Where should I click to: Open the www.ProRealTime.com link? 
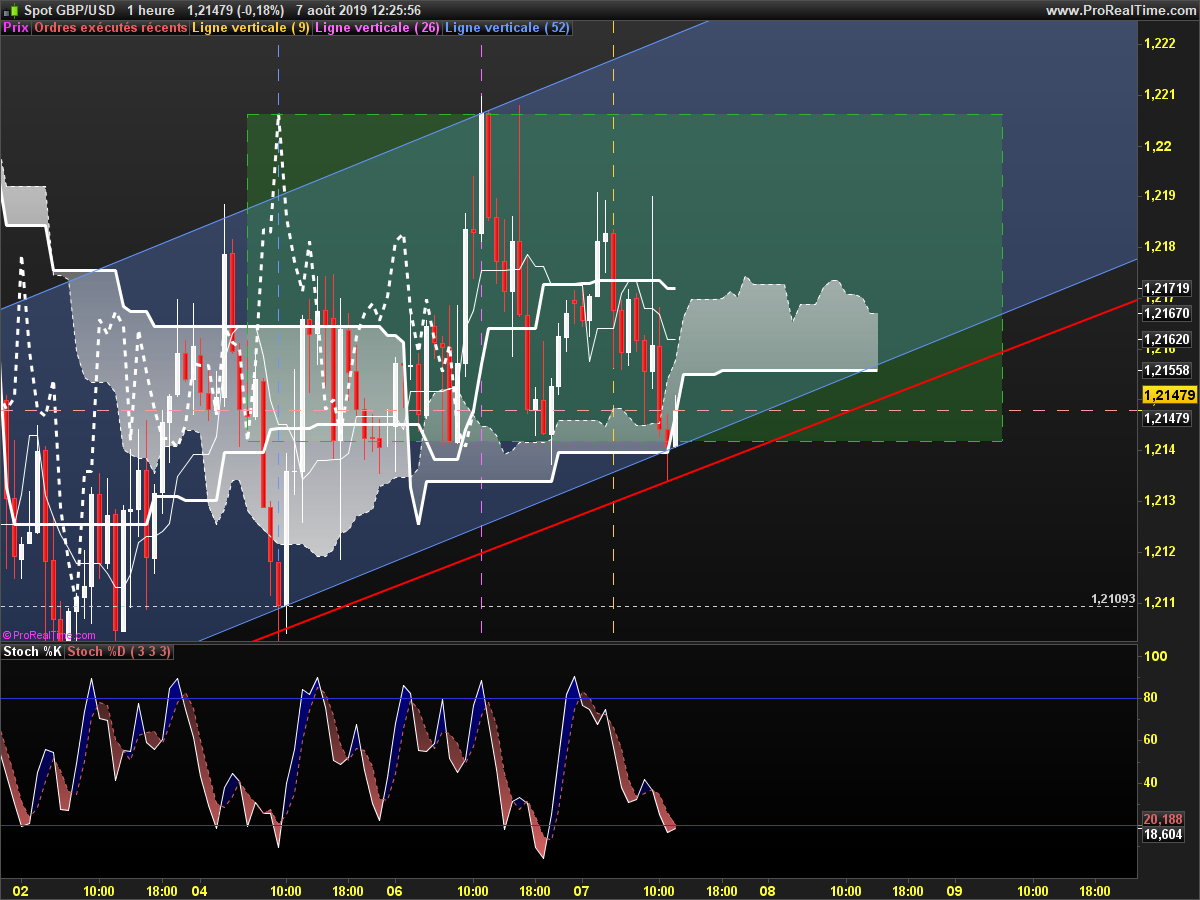tap(1120, 10)
